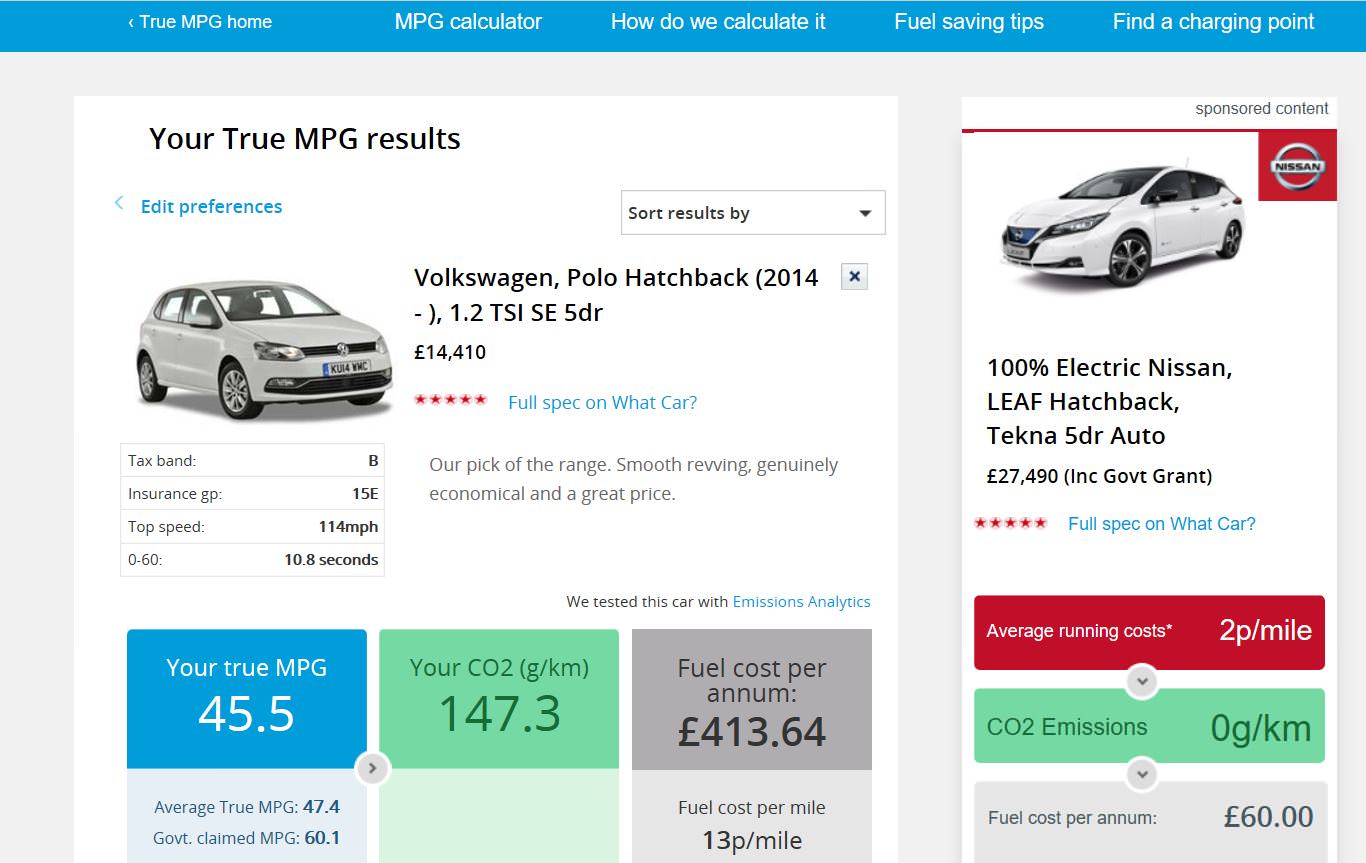This screenshot has height=863, width=1366.
Task: Click the £27,490 (Inc Govt Grant) price
Action: point(1099,476)
